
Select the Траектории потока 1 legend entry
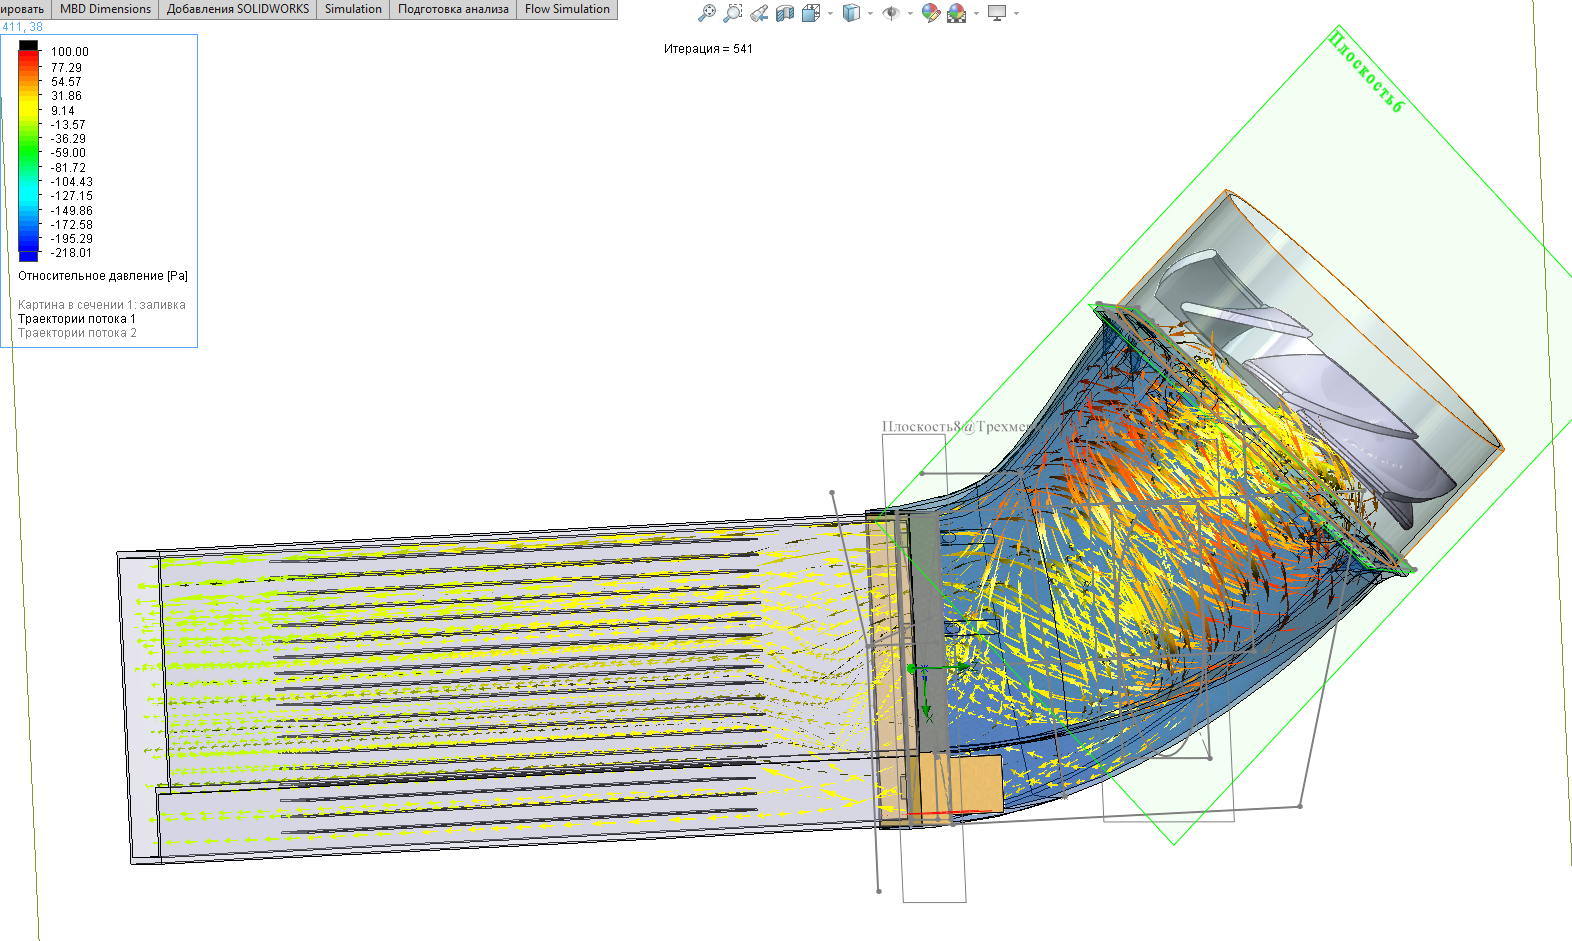pos(77,319)
